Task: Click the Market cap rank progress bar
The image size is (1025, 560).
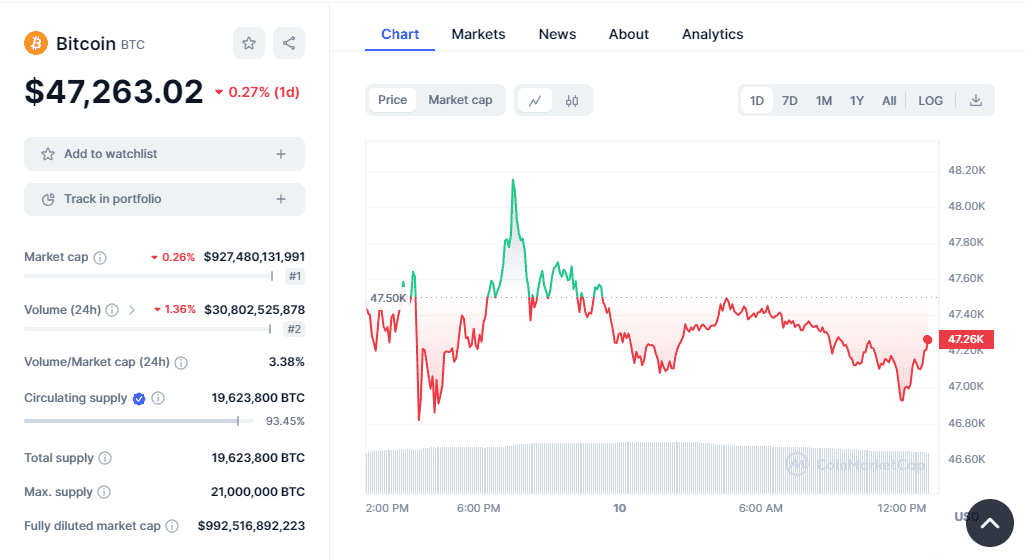Action: [x=148, y=276]
